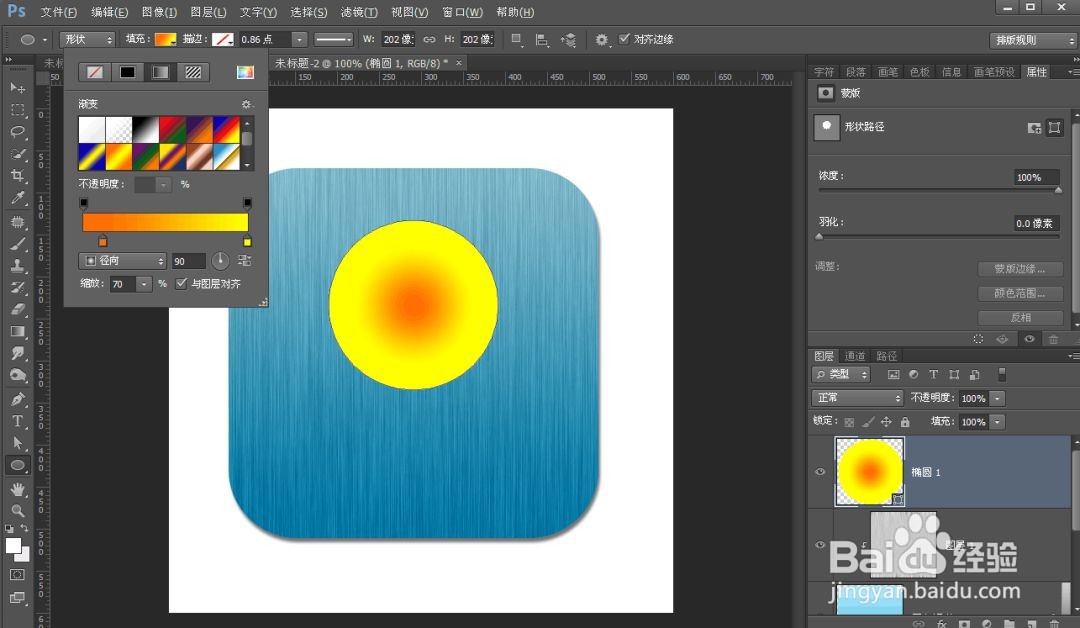Click the path alignment icon in options bar

tap(542, 40)
